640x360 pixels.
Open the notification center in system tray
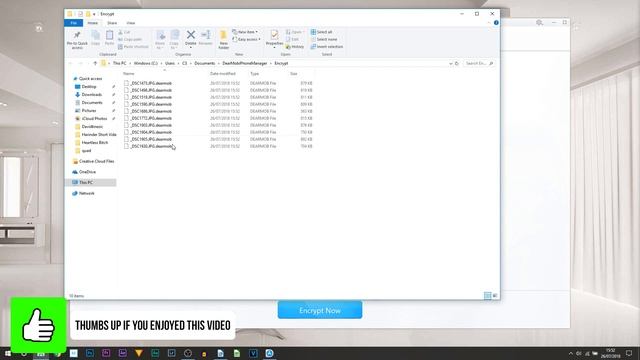[x=629, y=353]
